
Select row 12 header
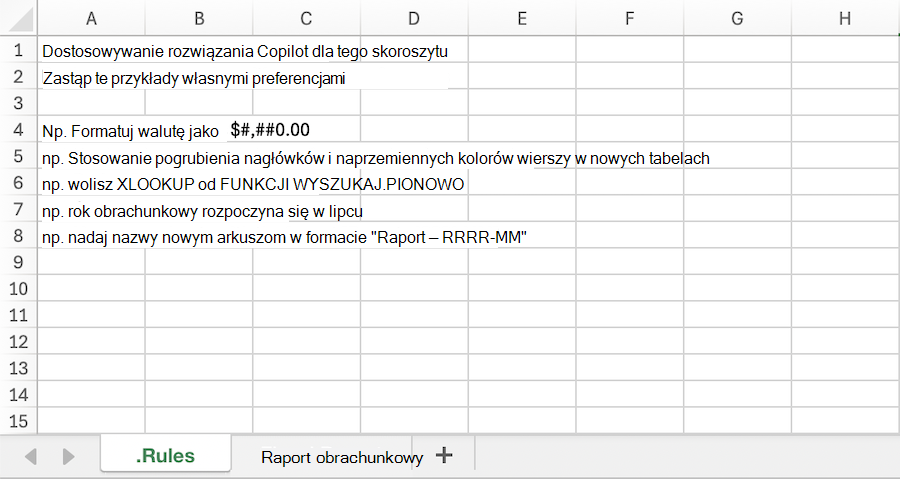[x=18, y=341]
